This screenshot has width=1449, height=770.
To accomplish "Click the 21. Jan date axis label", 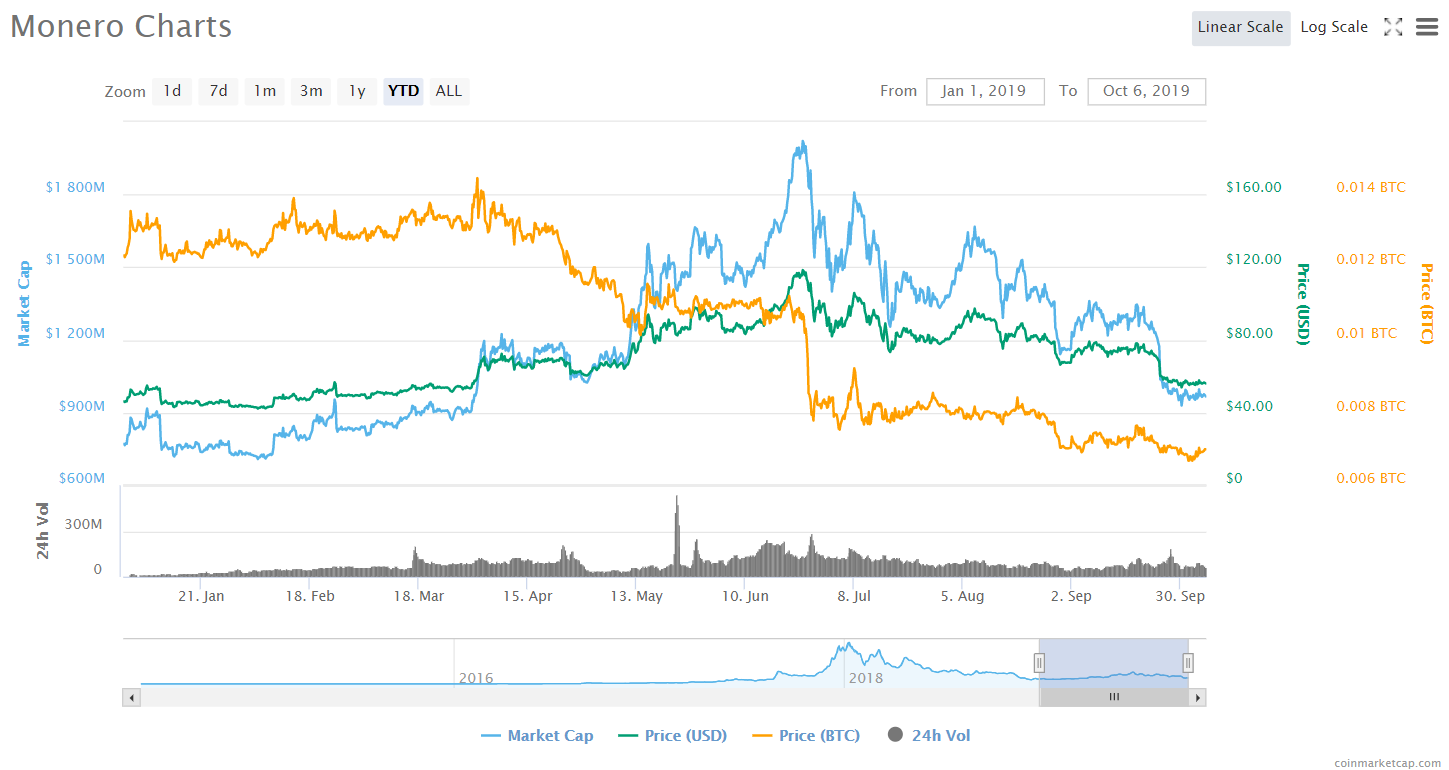I will click(x=201, y=596).
